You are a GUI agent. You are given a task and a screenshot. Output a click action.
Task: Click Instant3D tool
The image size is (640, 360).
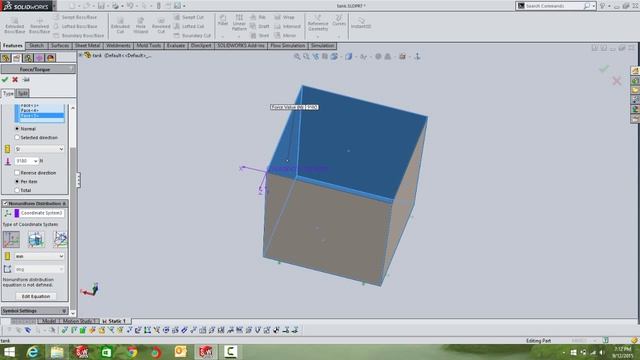click(x=361, y=23)
